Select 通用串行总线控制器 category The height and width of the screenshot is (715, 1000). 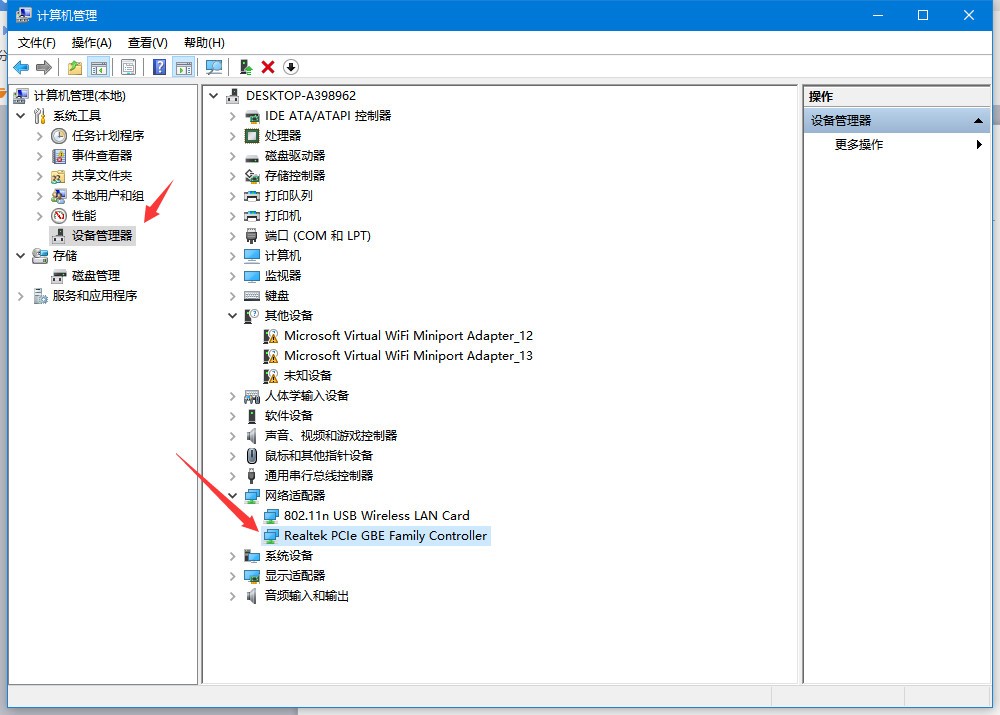(319, 476)
